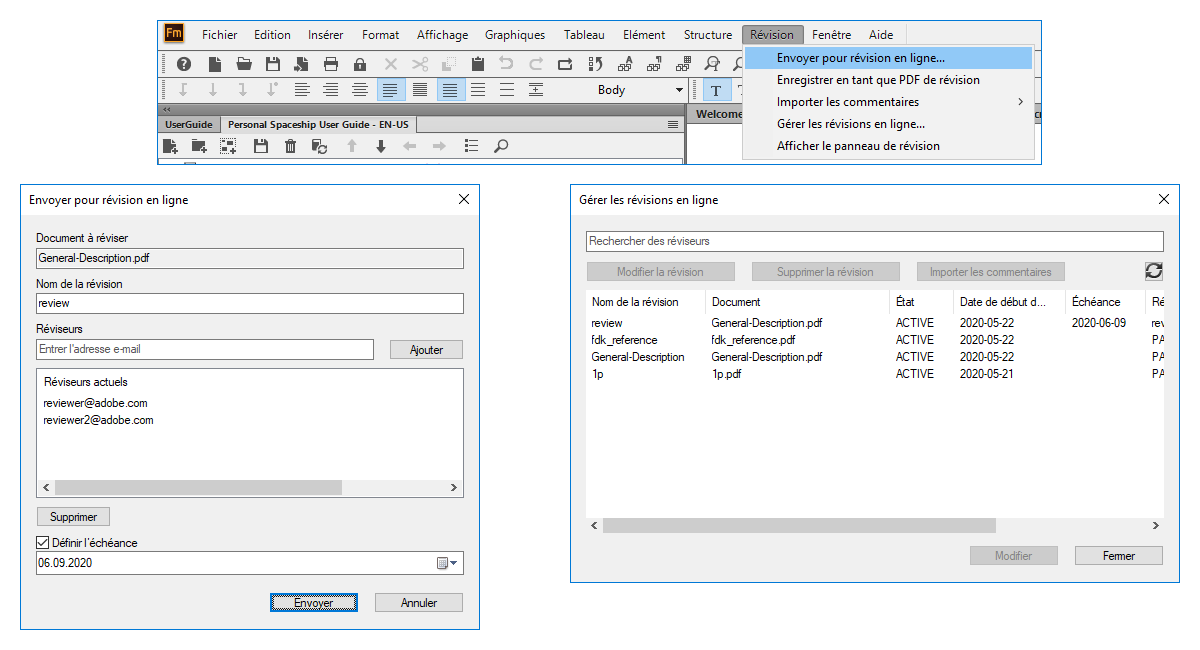The height and width of the screenshot is (650, 1200).
Task: Click the Print icon in toolbar
Action: (331, 64)
